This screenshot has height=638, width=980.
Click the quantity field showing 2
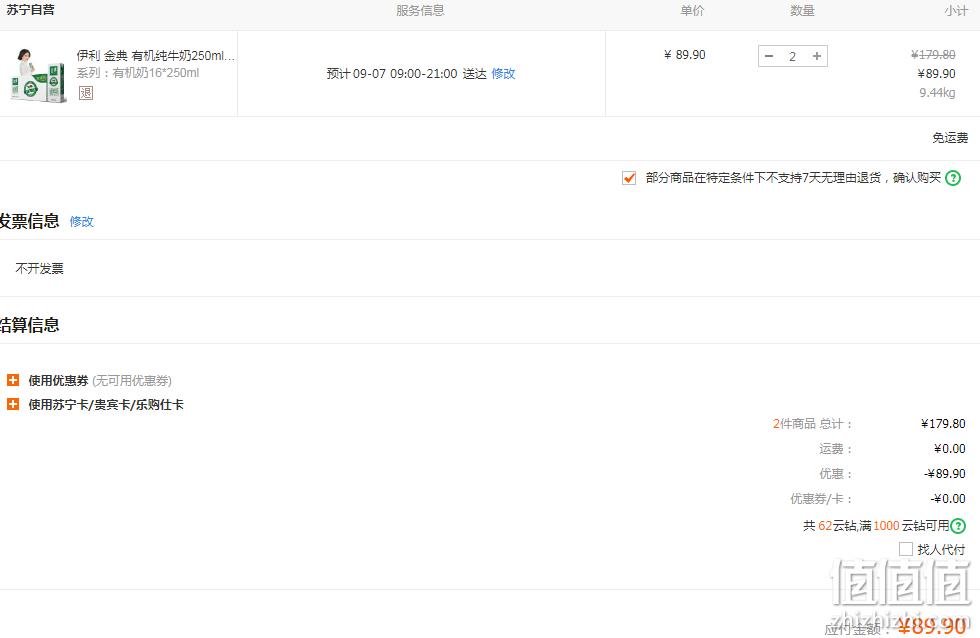(x=792, y=56)
